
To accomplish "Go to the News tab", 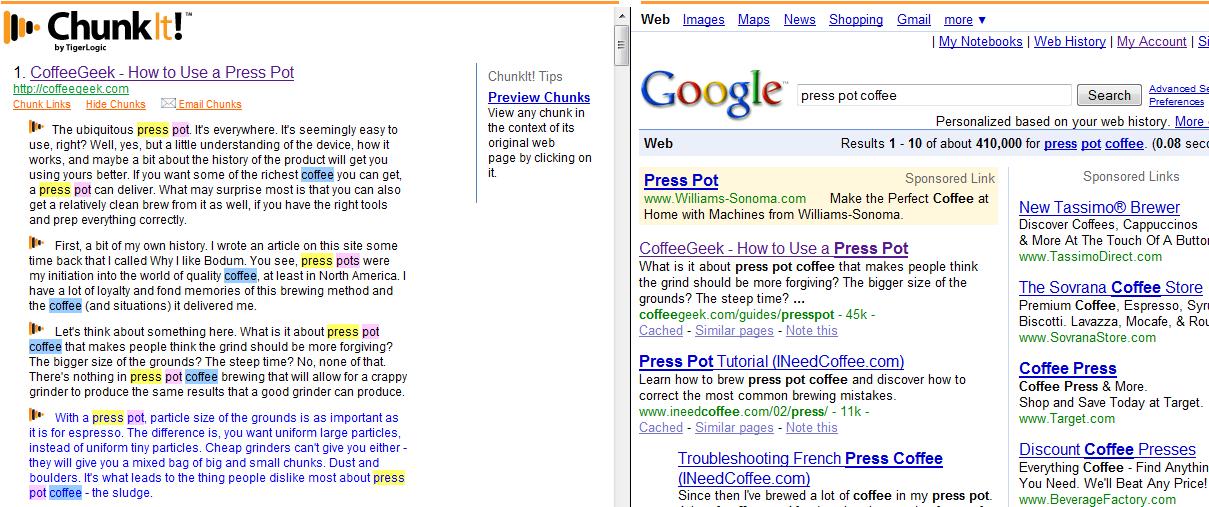I will pos(799,19).
